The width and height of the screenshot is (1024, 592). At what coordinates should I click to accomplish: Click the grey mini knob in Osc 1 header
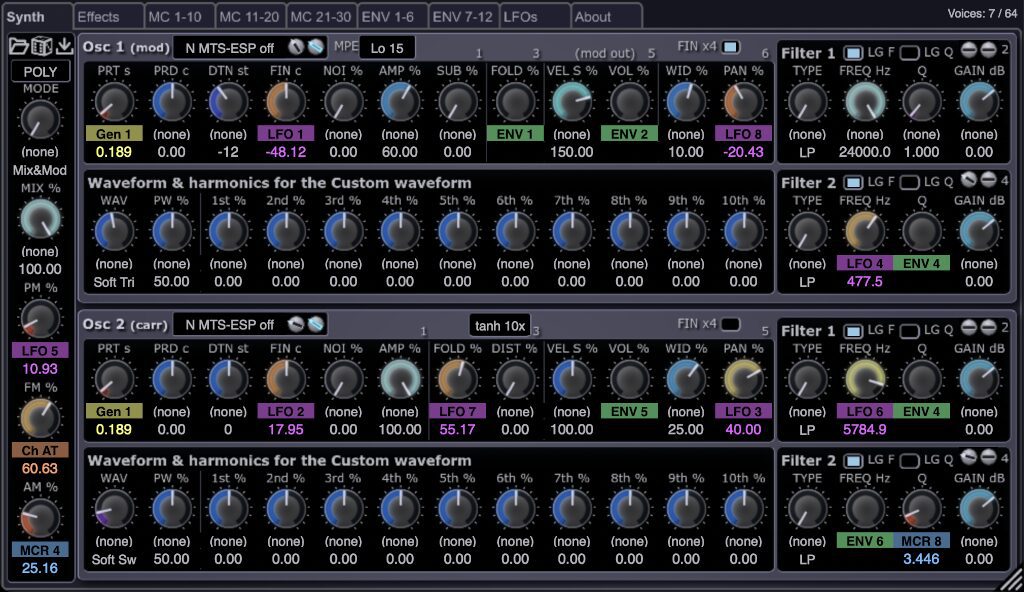point(296,47)
